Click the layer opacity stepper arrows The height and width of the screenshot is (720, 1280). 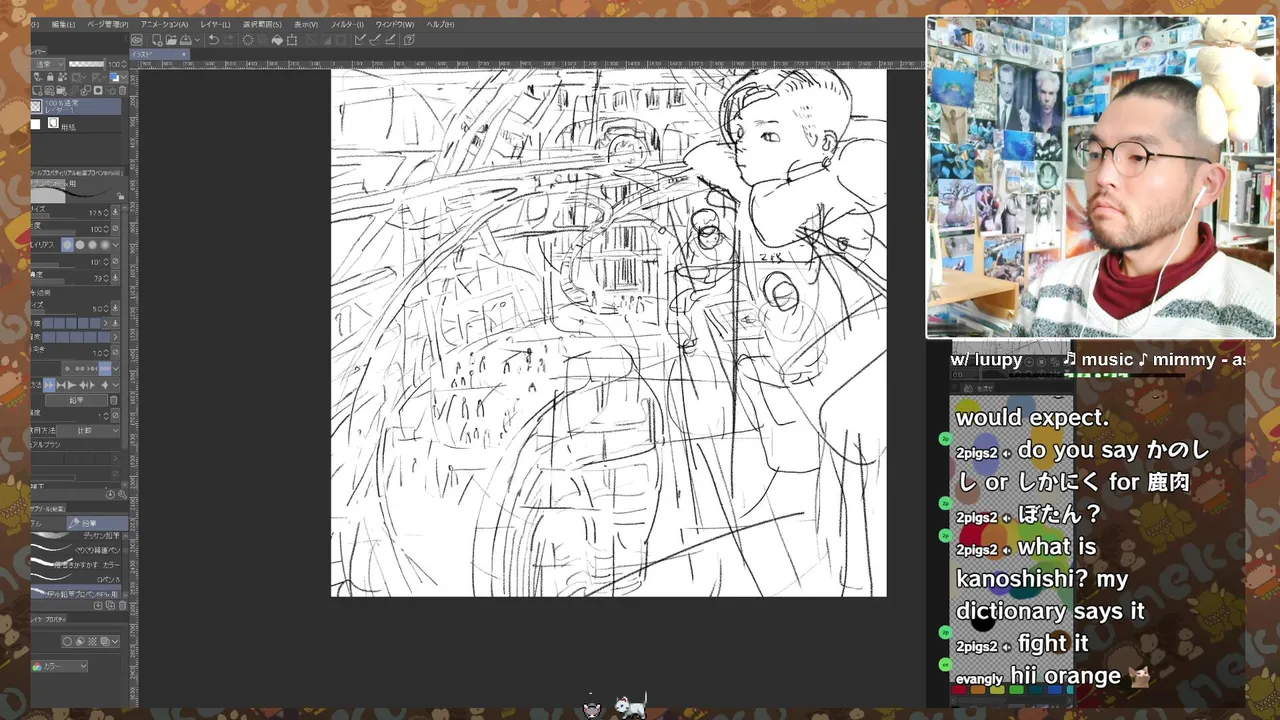coord(124,64)
